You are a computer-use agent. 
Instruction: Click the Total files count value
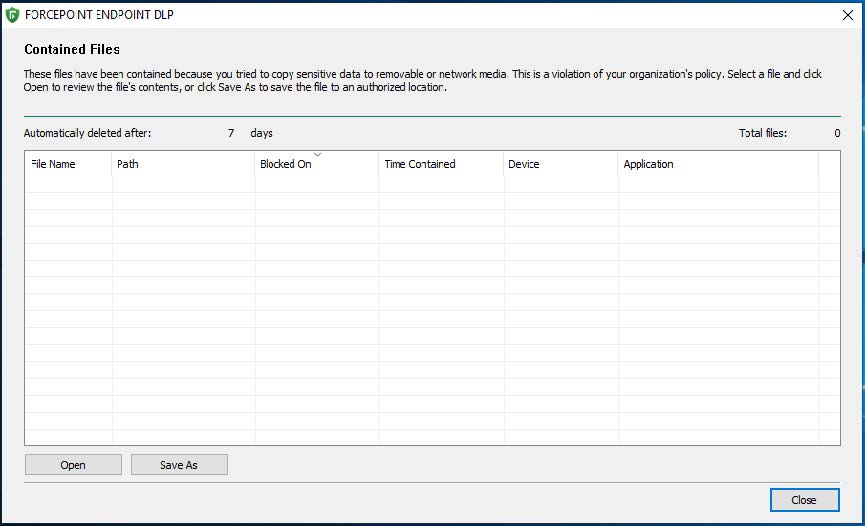point(836,133)
